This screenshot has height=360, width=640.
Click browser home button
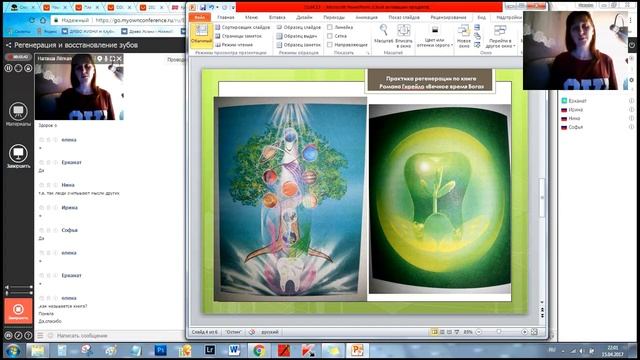[42, 20]
